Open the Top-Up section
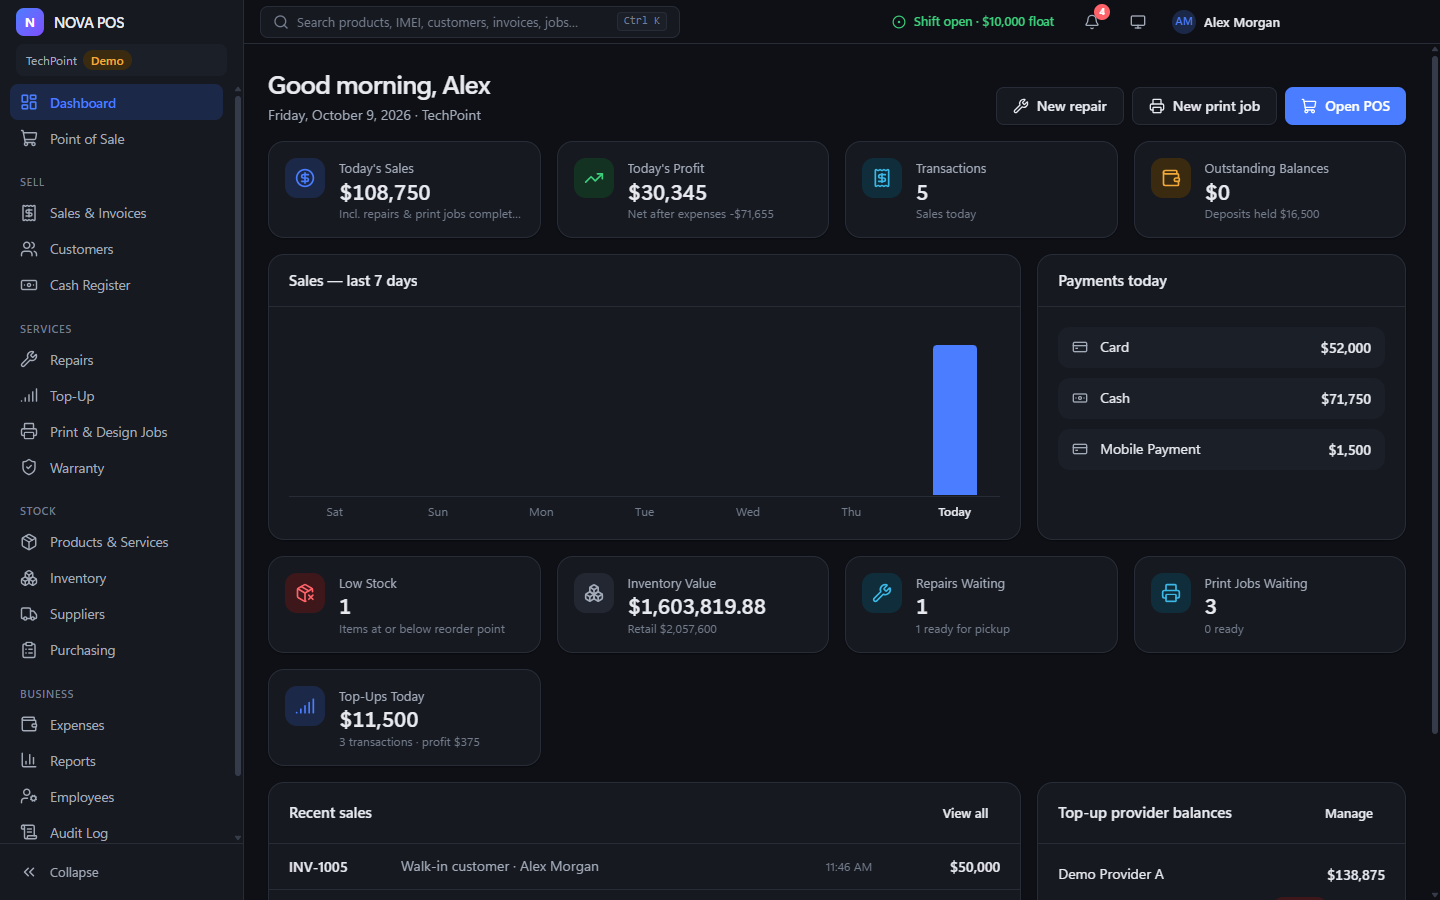 coord(116,396)
